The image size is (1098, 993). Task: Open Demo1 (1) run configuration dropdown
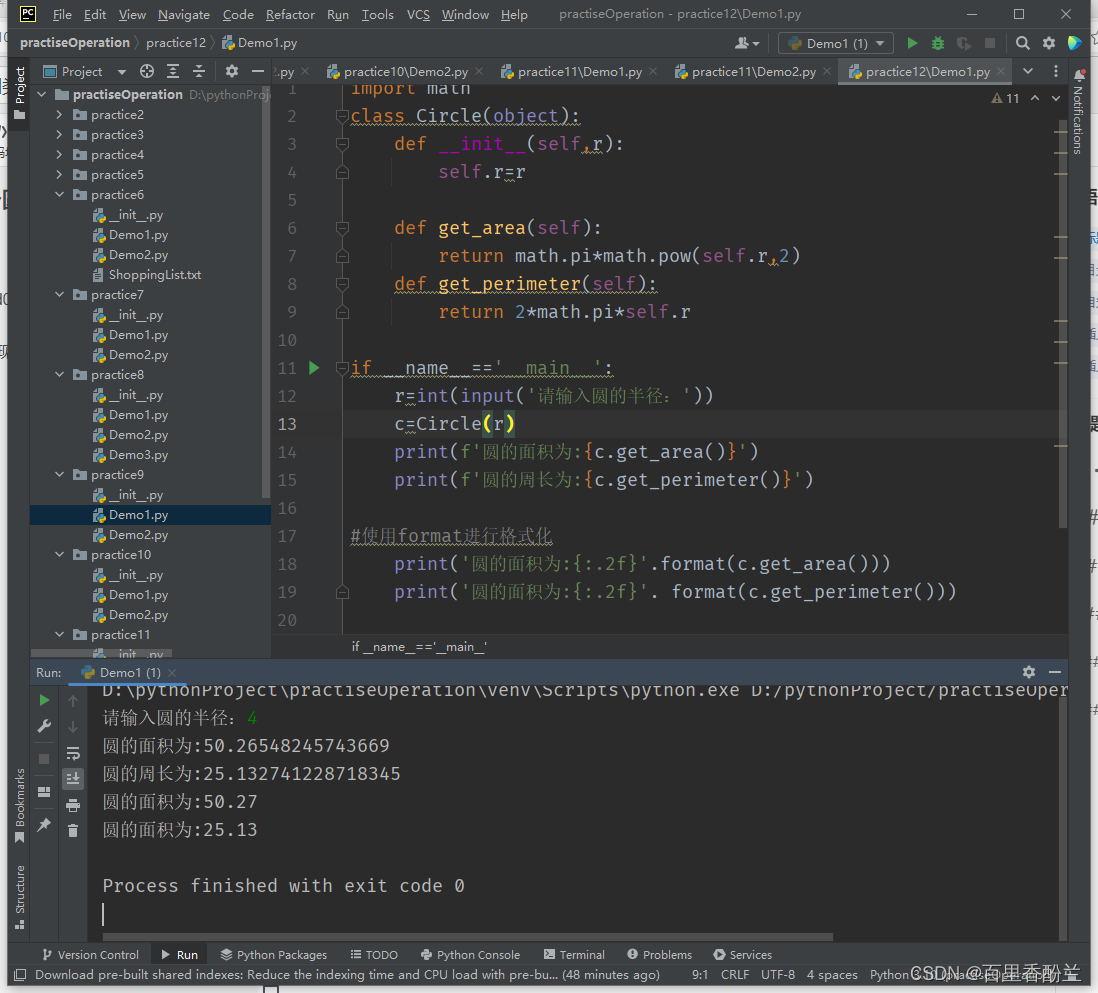pos(835,43)
